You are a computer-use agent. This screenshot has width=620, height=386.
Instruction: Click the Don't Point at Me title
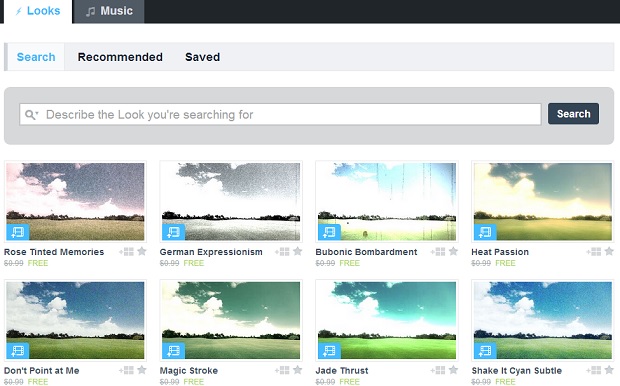click(x=42, y=371)
